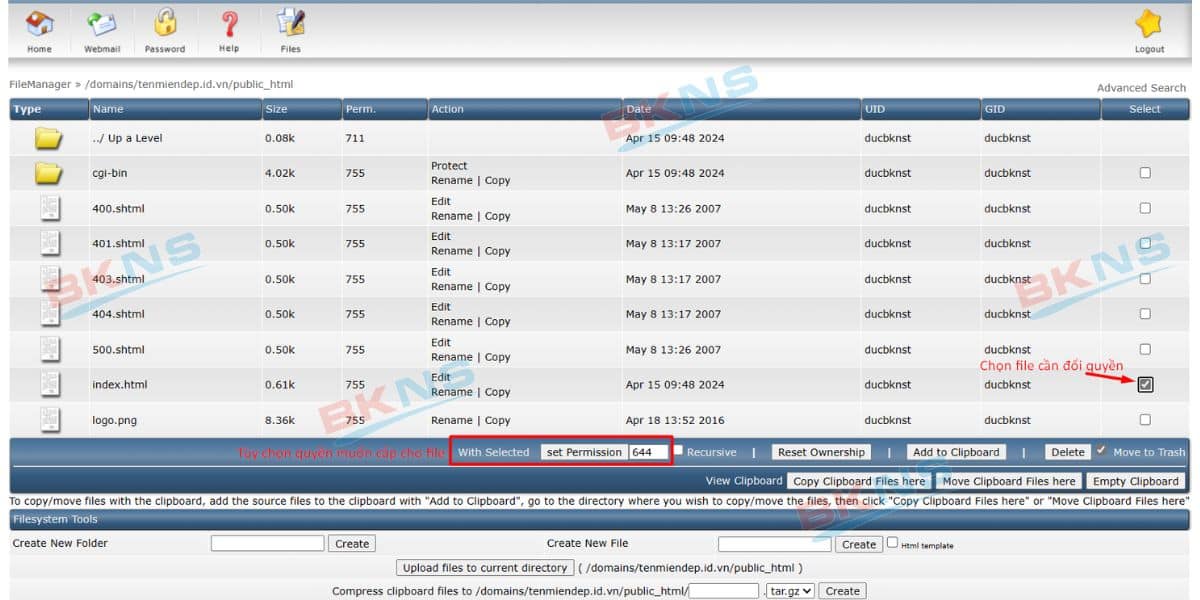
Task: Click the set Permission input showing 644
Action: coord(650,451)
